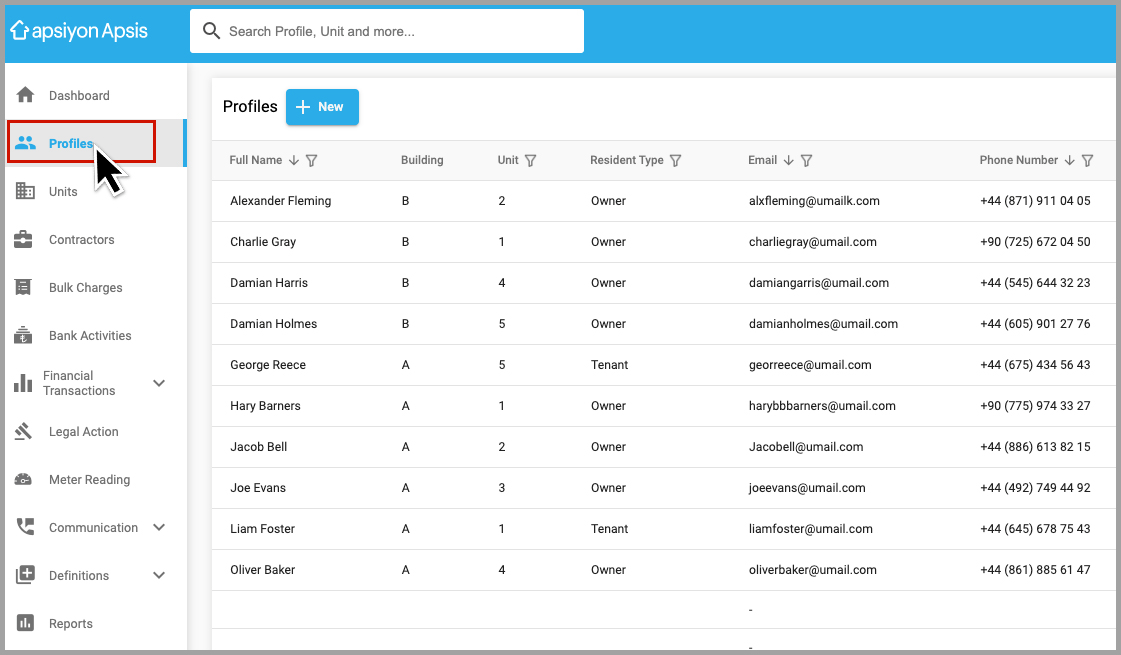The width and height of the screenshot is (1121, 655).
Task: Click the Communication phone icon
Action: click(25, 527)
